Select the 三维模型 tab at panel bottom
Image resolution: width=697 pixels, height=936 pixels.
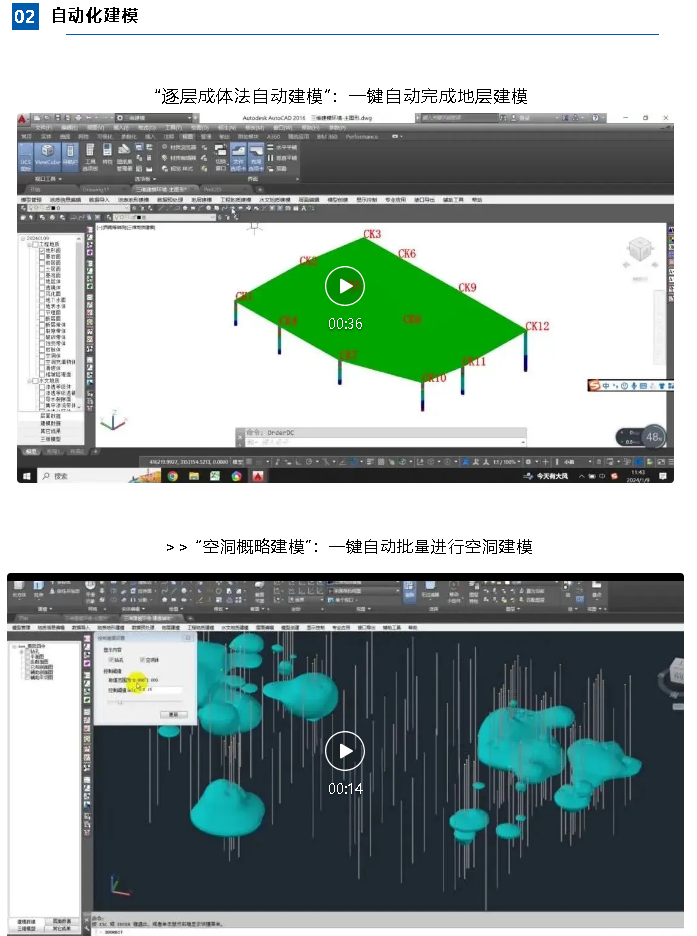(50, 439)
